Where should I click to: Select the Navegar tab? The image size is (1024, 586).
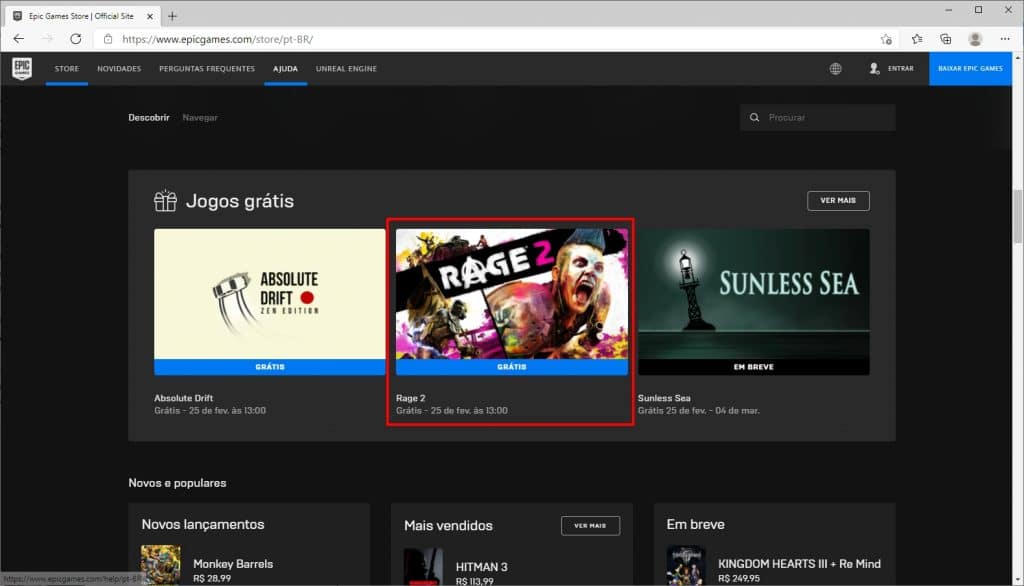point(200,118)
